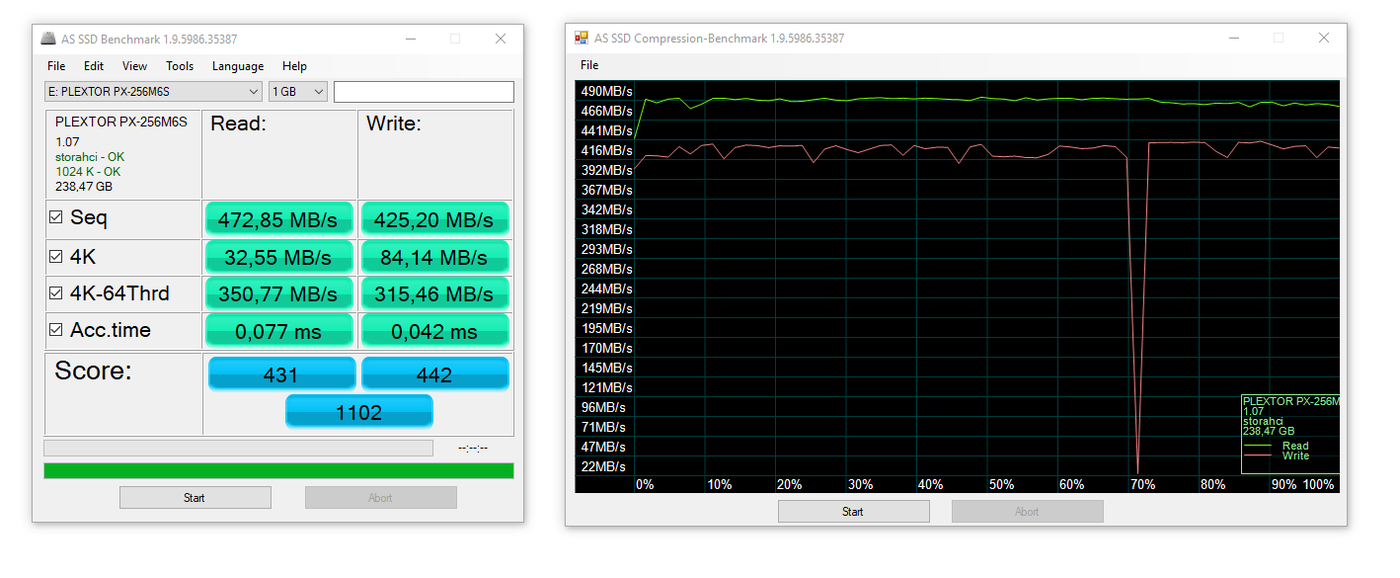1400x578 pixels.
Task: Click the empty text field beside size dropdown
Action: pos(423,92)
